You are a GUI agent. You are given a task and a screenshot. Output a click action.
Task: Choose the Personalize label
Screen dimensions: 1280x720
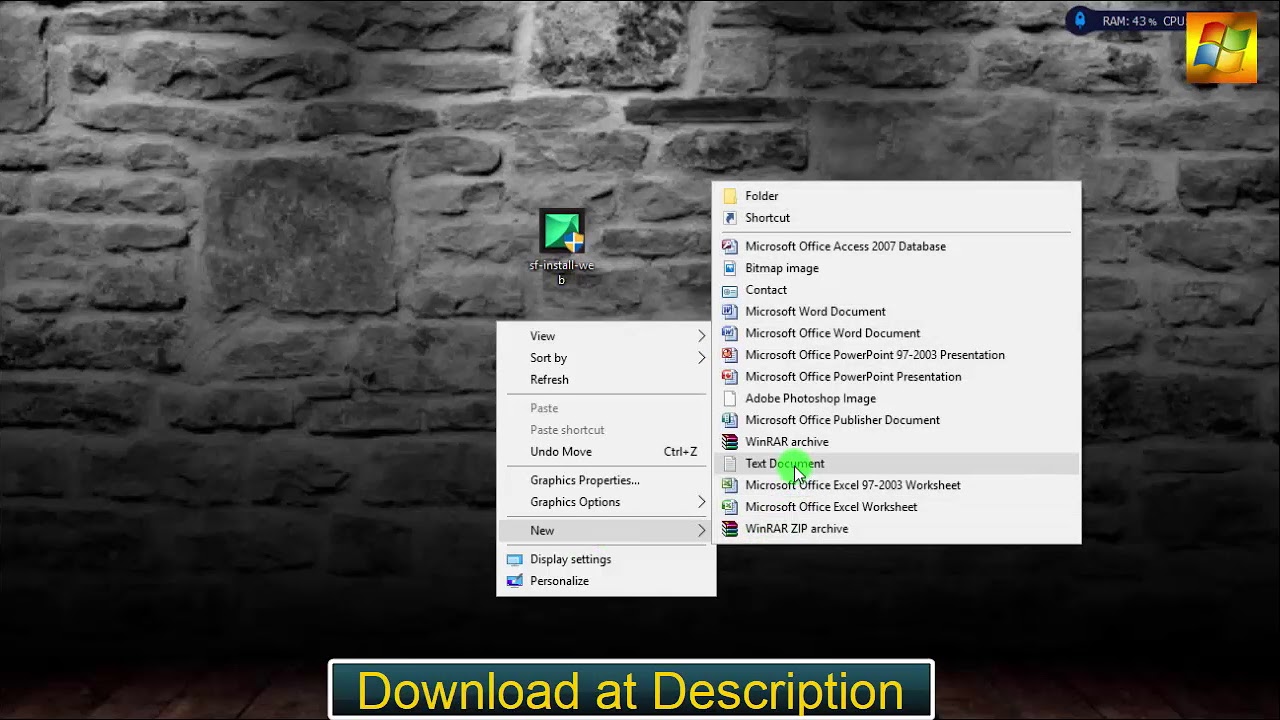tap(559, 581)
